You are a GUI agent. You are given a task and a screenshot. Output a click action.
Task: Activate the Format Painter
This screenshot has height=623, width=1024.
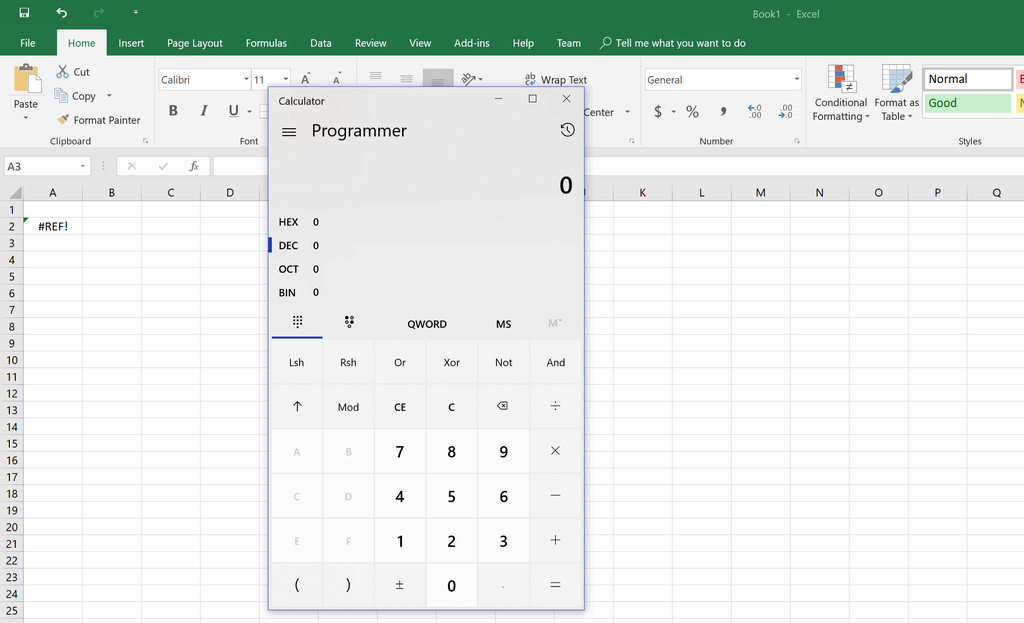pyautogui.click(x=99, y=120)
